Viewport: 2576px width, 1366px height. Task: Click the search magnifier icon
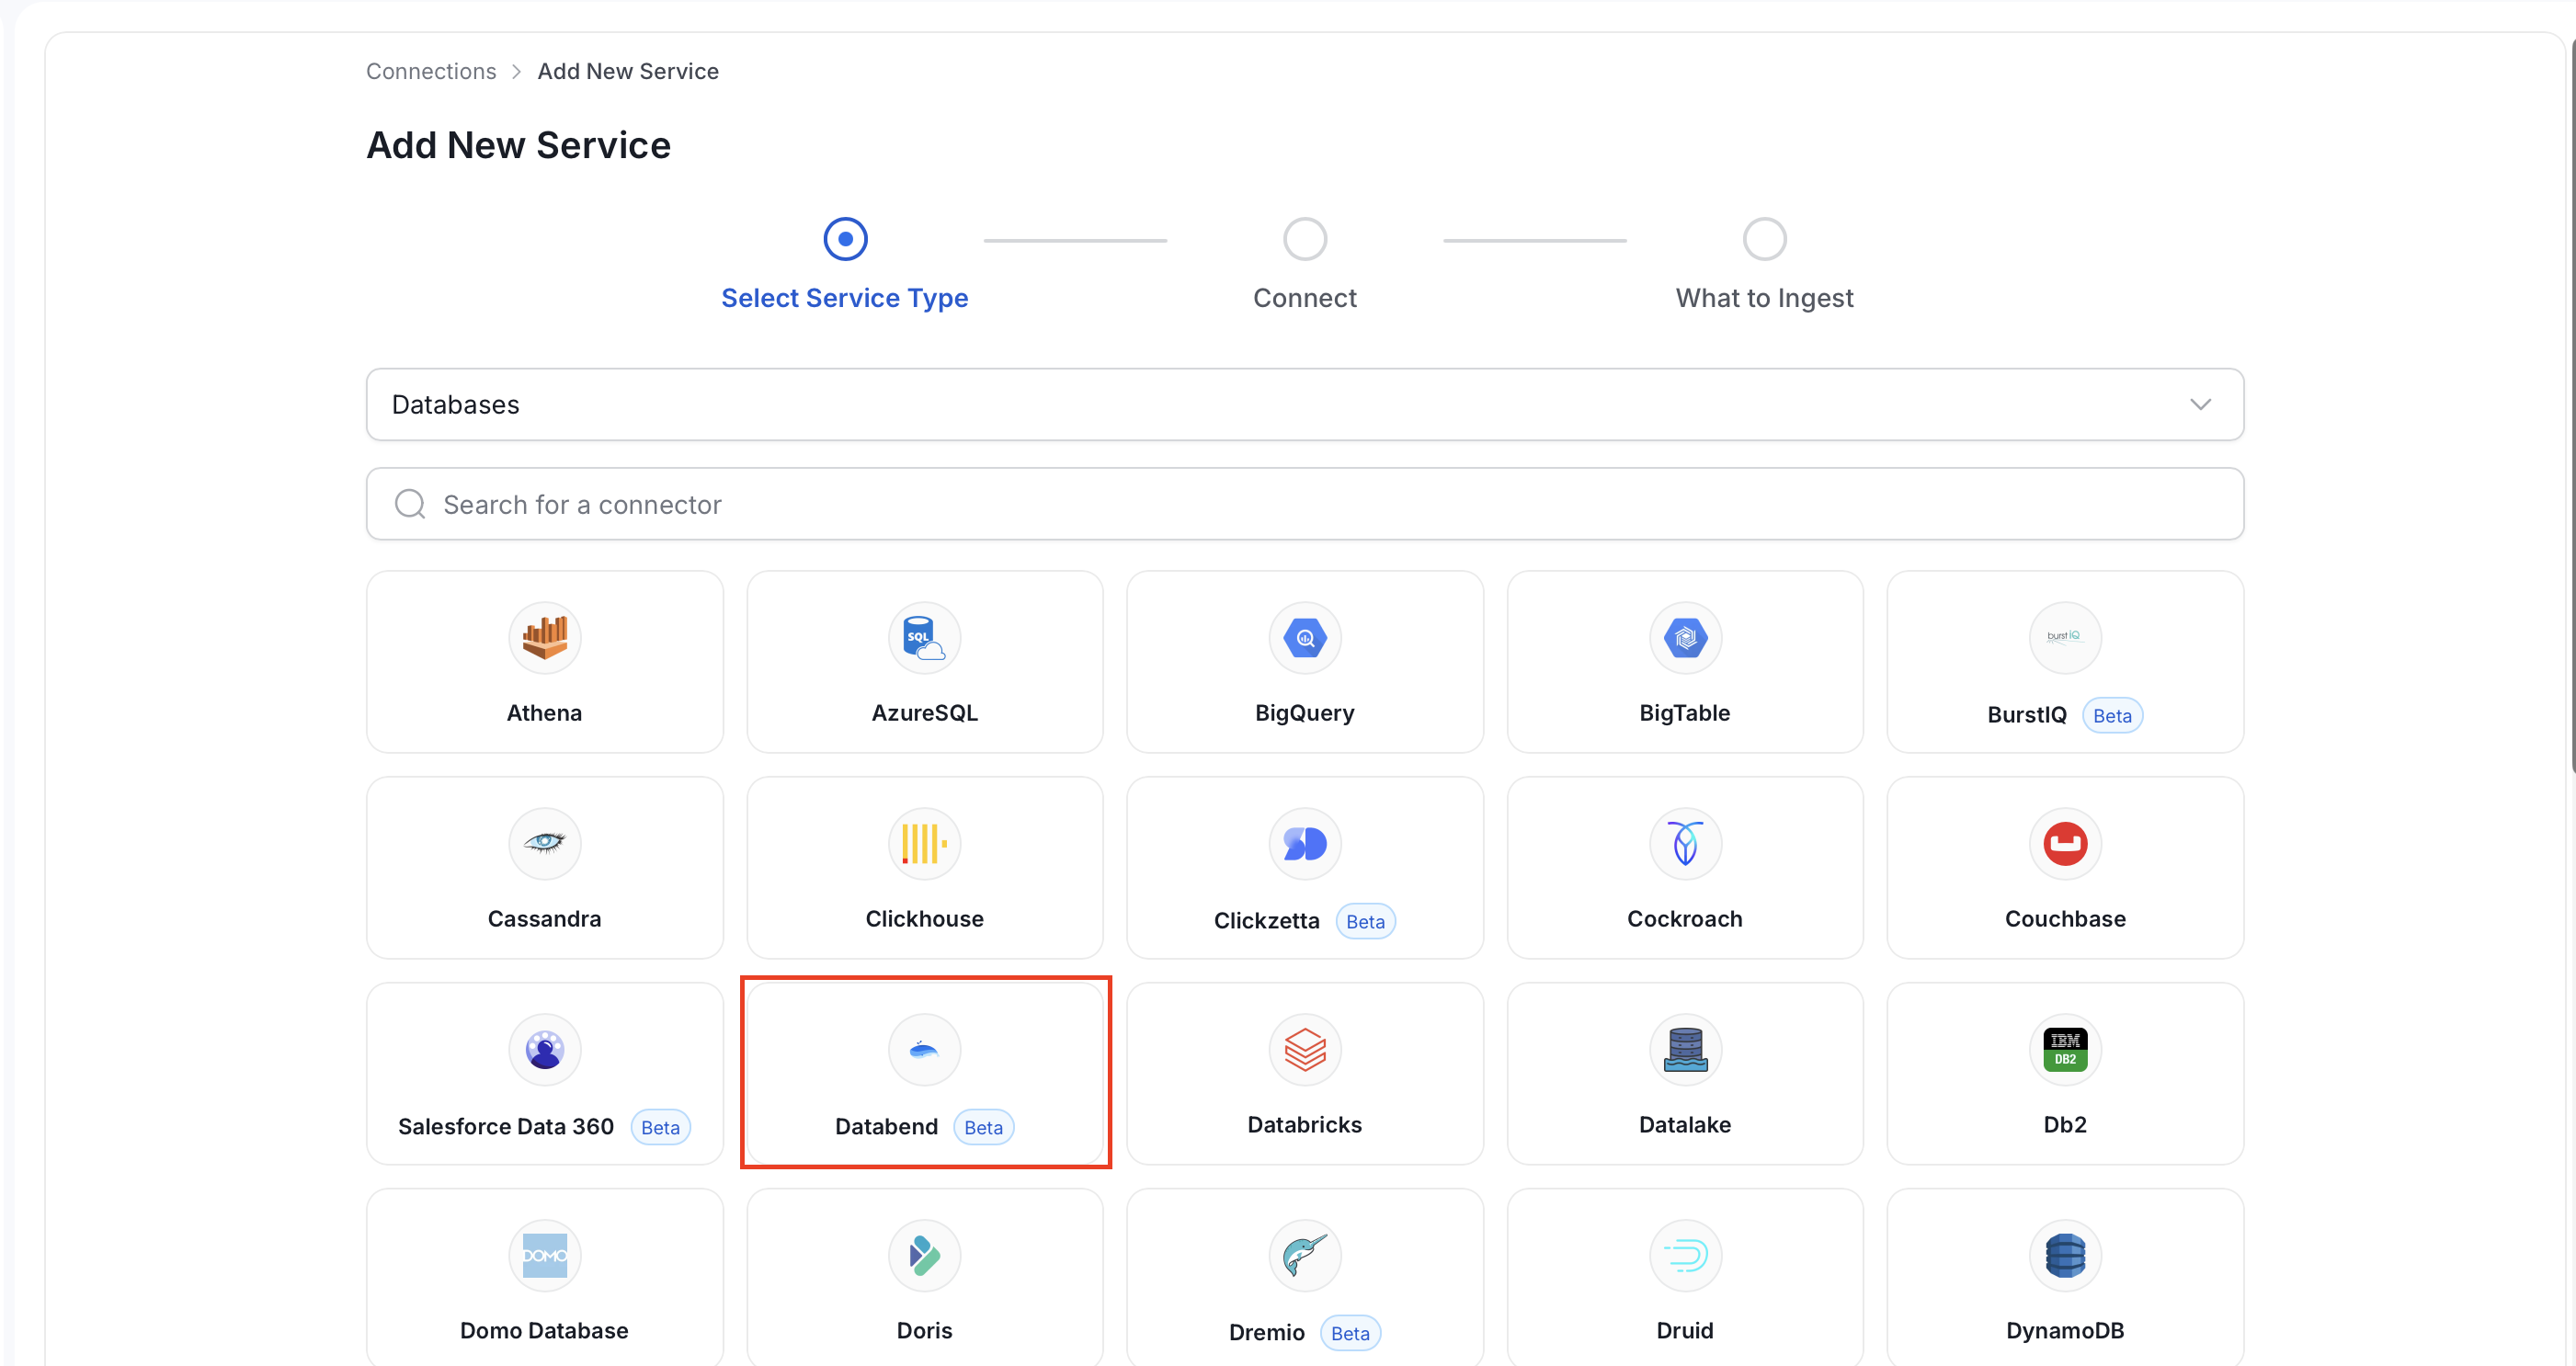pyautogui.click(x=410, y=504)
